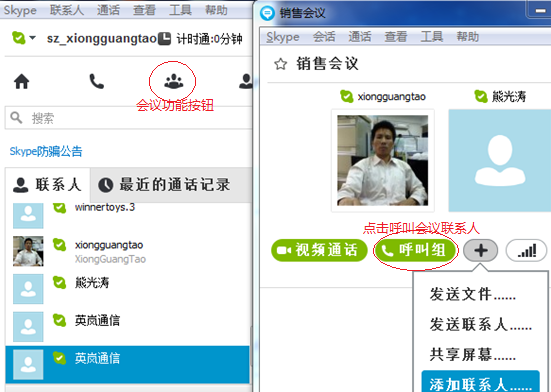Click the add contact person icon
551x392 pixels.
pos(246,81)
